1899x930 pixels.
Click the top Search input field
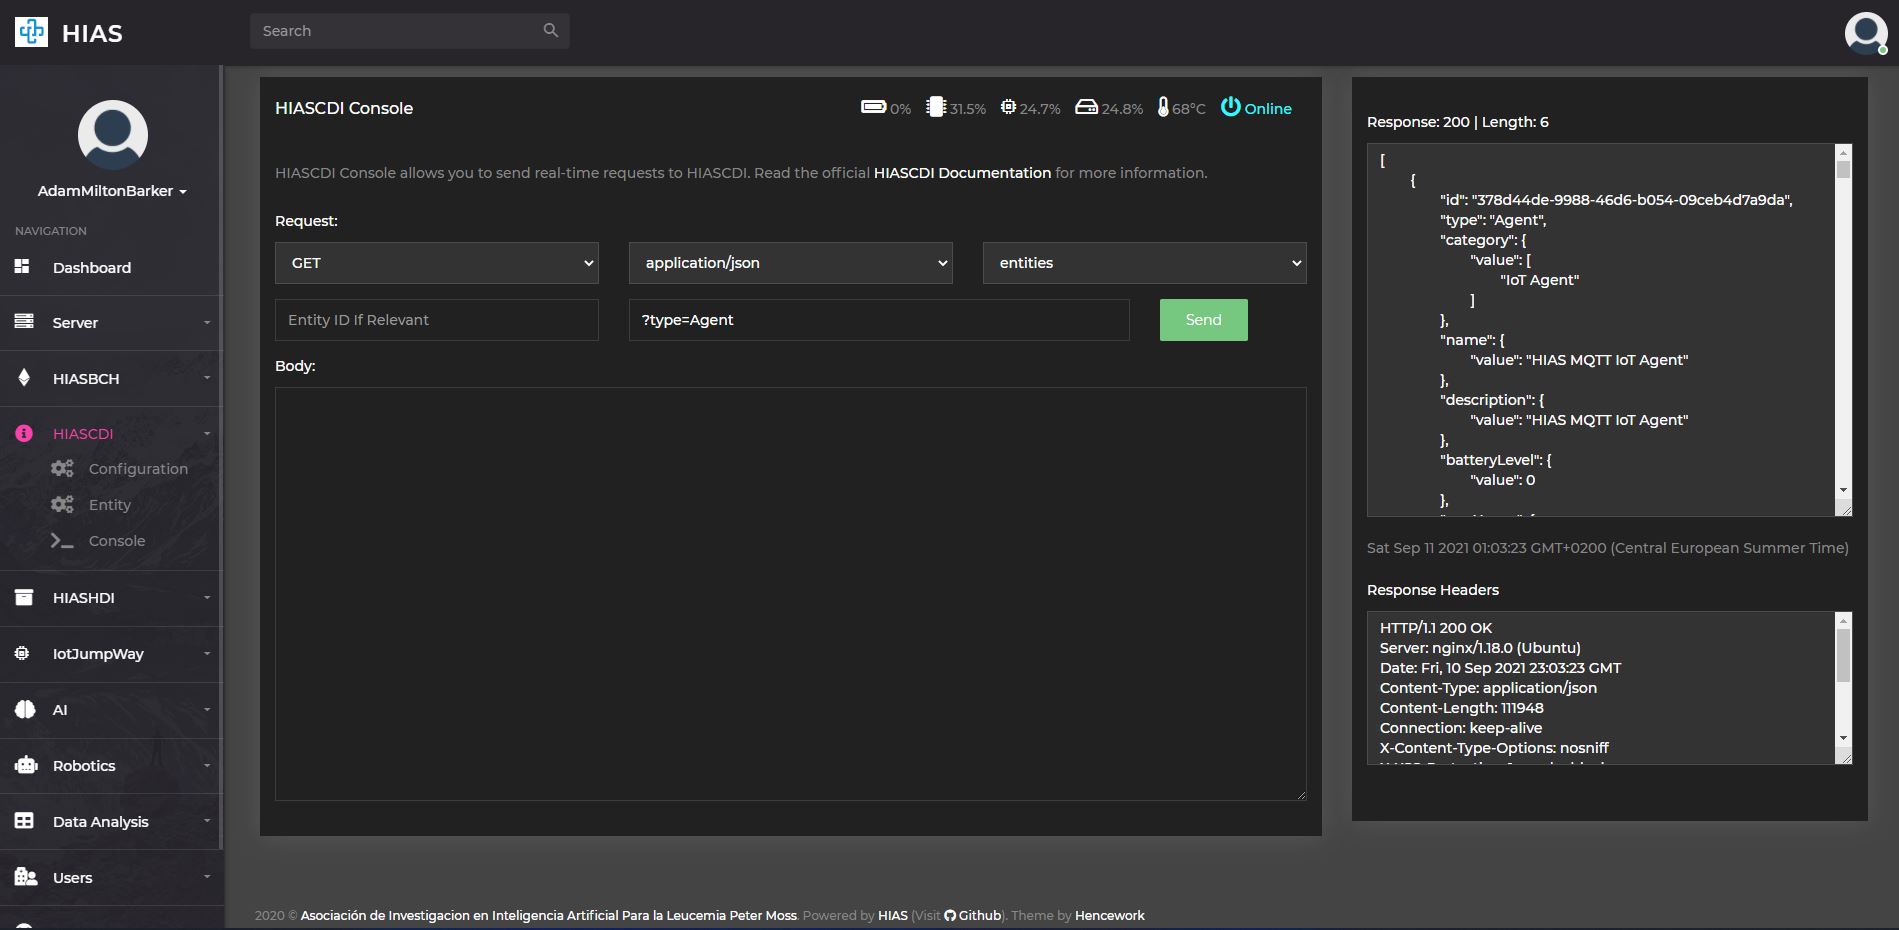pyautogui.click(x=410, y=31)
